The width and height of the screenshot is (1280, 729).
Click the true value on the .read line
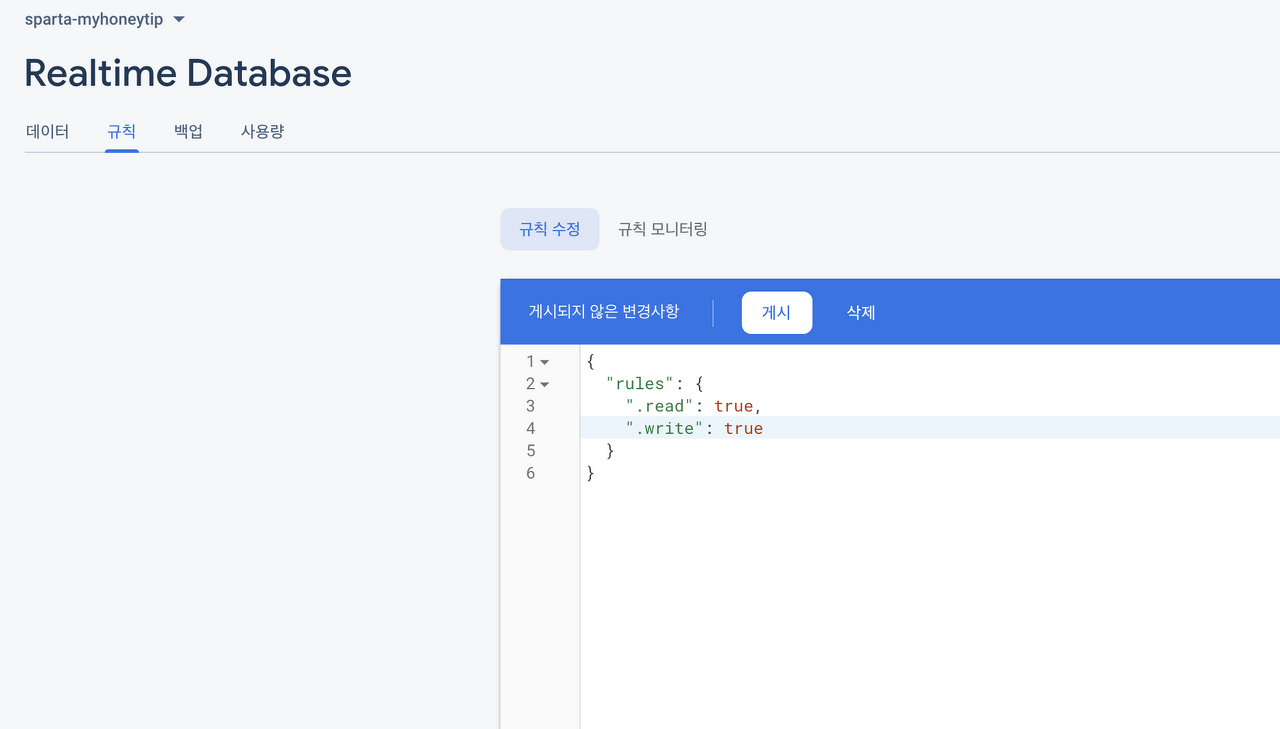[733, 406]
